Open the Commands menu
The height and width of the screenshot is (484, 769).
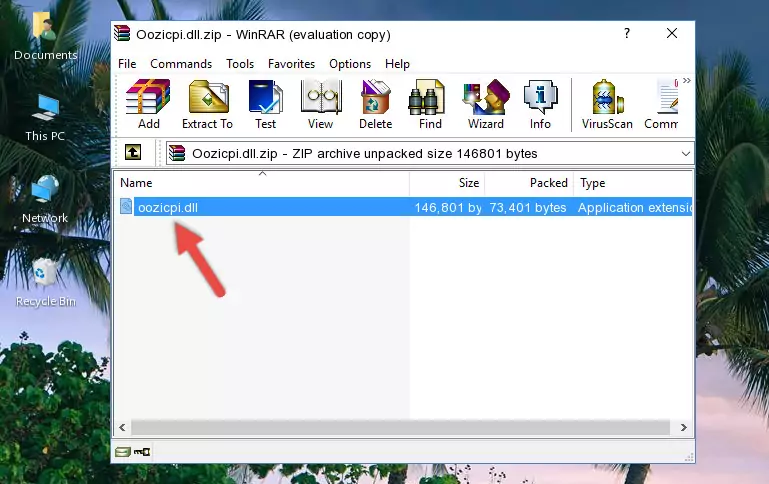[x=181, y=64]
